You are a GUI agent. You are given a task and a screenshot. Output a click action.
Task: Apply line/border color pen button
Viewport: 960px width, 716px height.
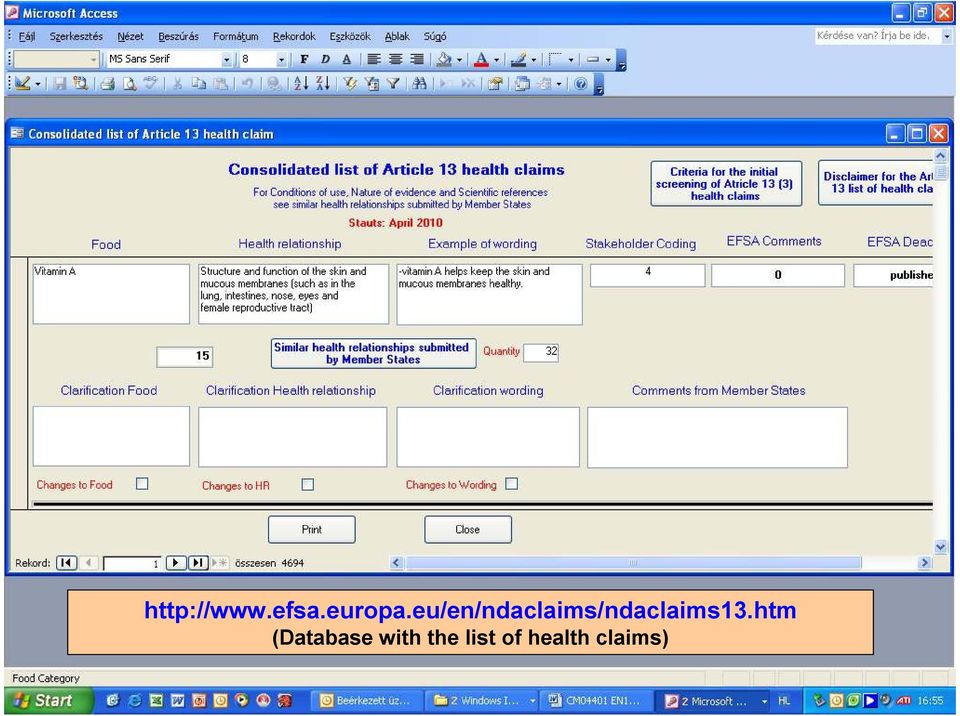pos(519,59)
